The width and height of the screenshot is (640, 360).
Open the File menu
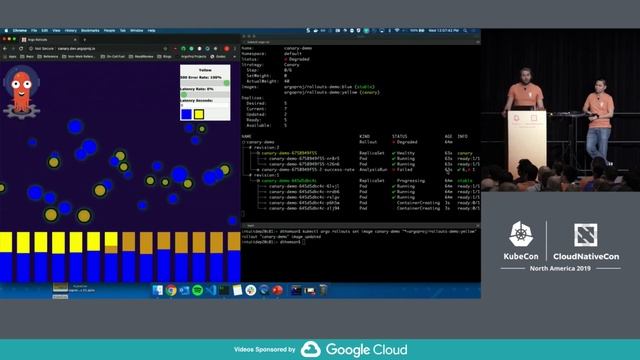tap(34, 31)
